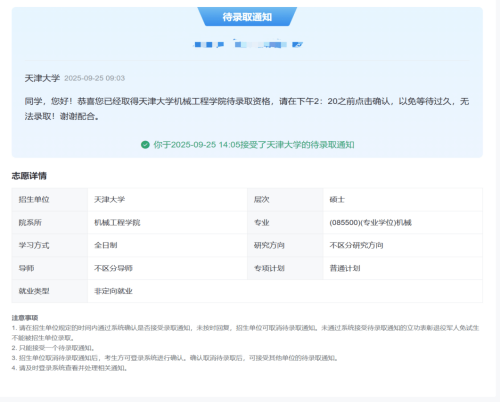Click the 待录取通知 header banner
The height and width of the screenshot is (402, 500).
247,17
